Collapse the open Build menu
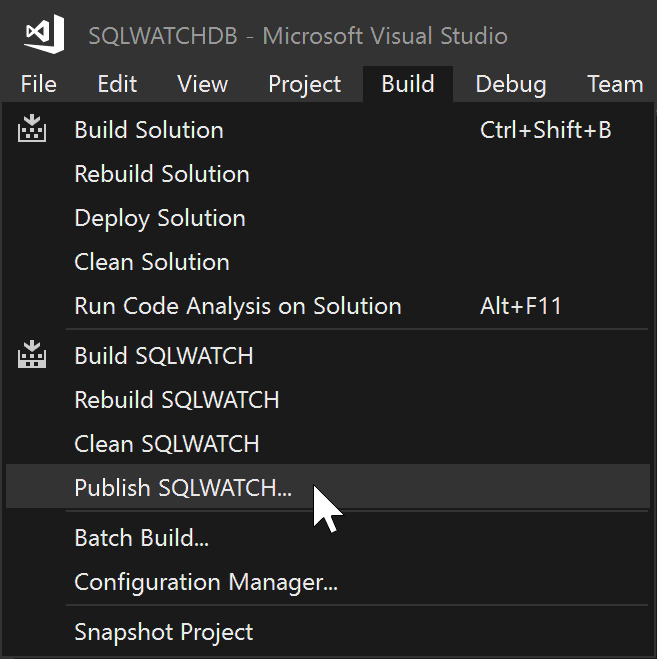 408,84
